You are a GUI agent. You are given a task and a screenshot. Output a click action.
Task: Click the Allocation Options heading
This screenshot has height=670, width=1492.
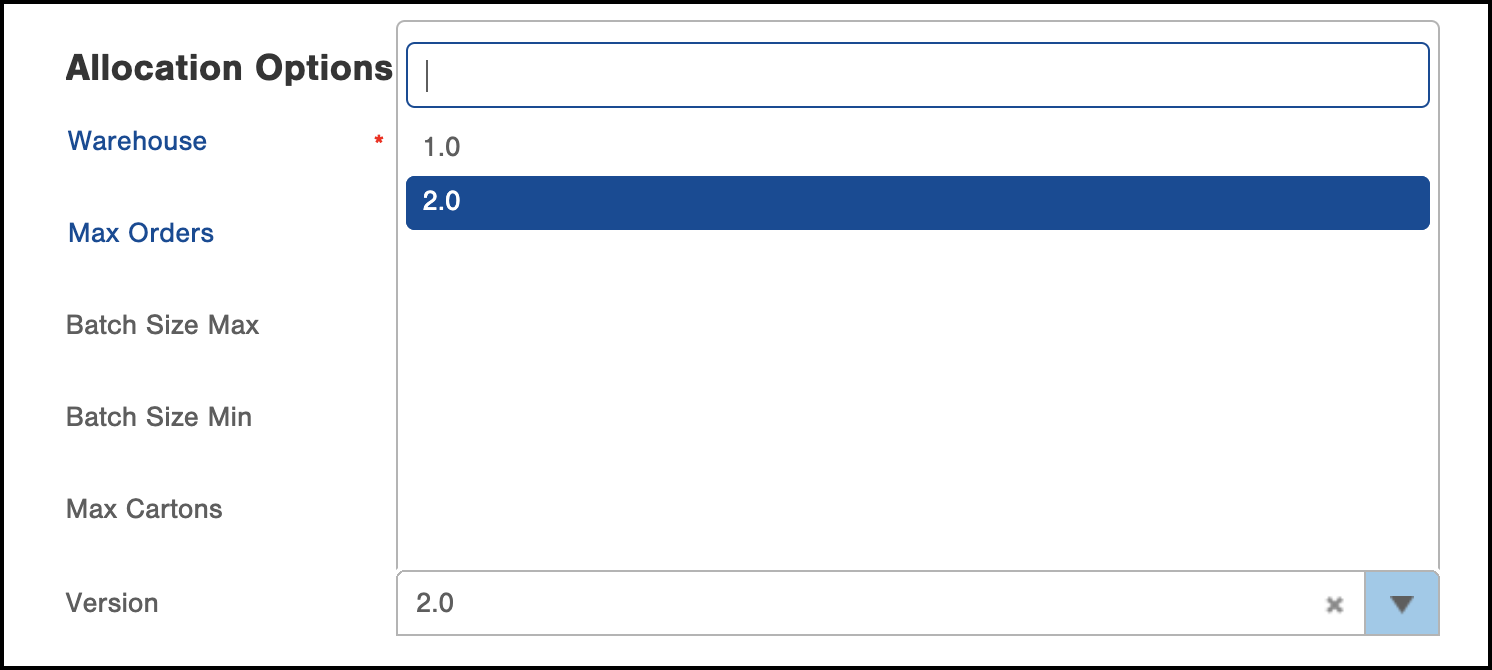pyautogui.click(x=229, y=68)
